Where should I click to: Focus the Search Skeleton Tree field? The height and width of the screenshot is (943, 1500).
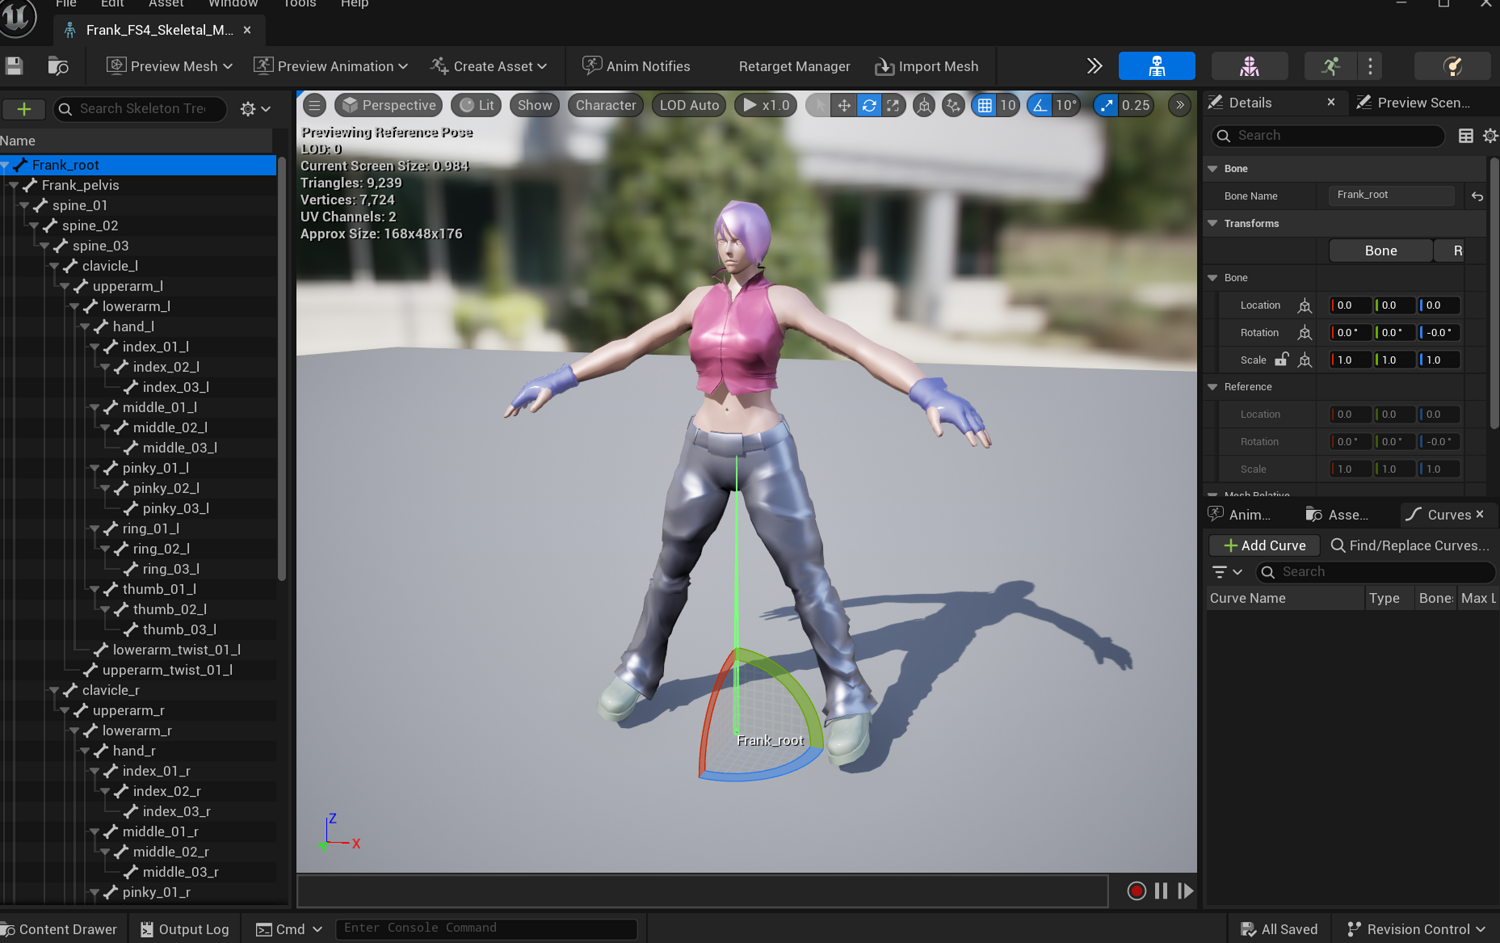(141, 108)
